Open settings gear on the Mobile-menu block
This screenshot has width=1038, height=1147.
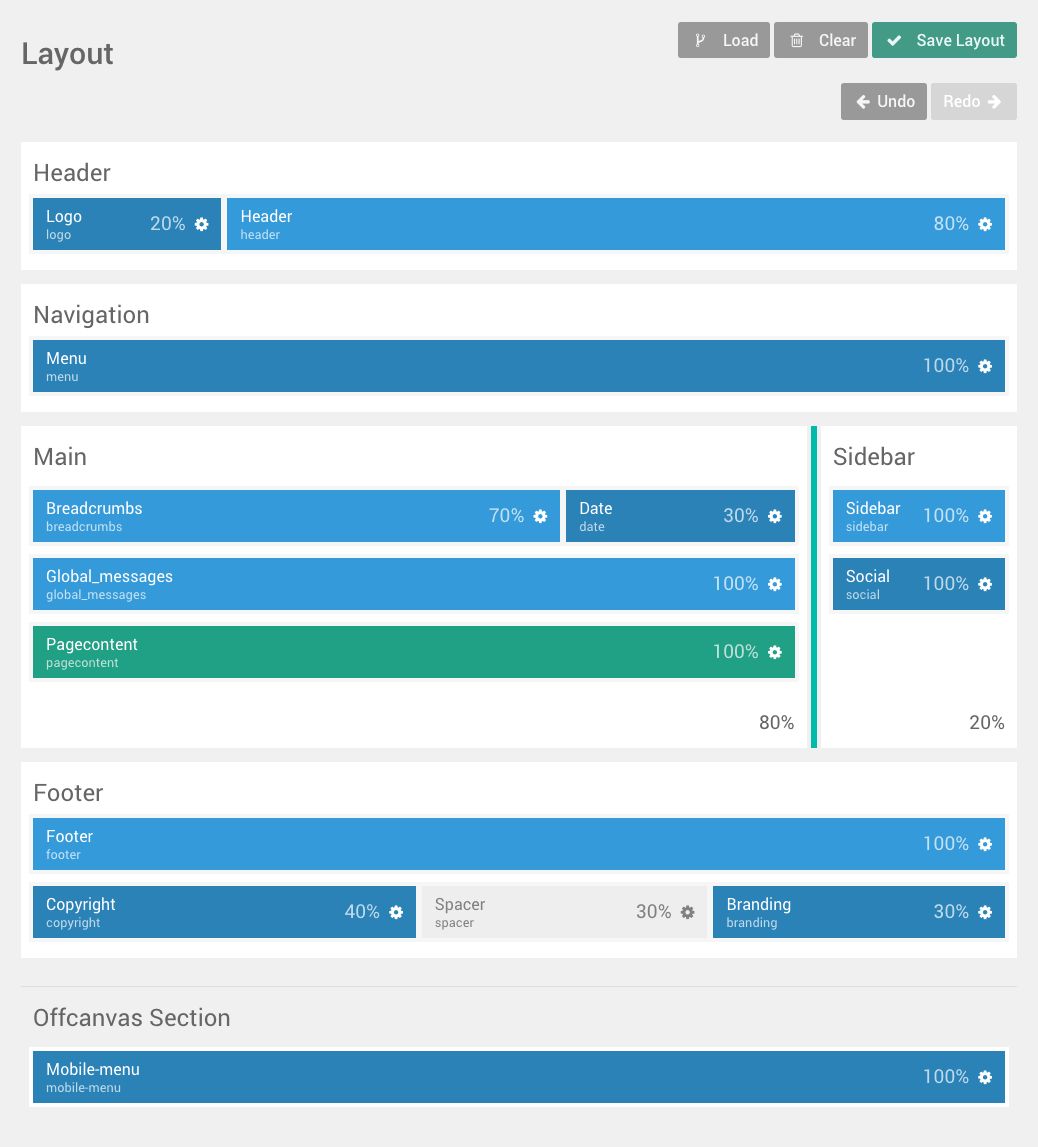(x=983, y=1077)
